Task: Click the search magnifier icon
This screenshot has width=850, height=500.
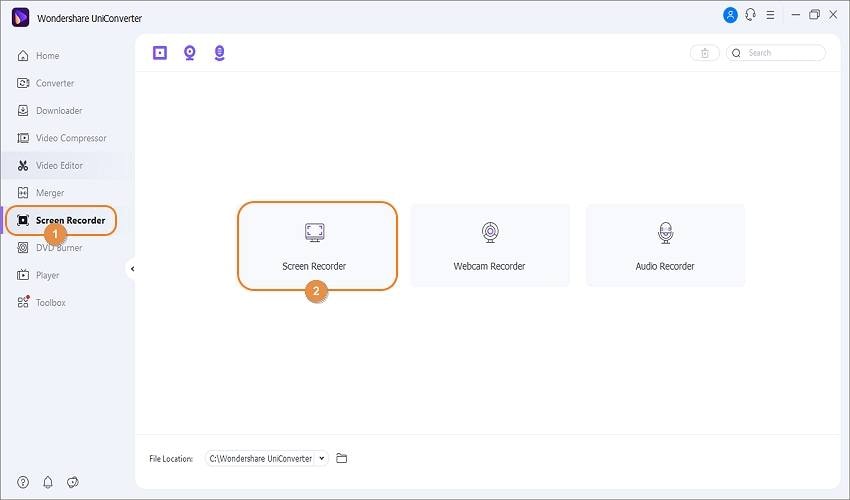Action: pyautogui.click(x=736, y=53)
